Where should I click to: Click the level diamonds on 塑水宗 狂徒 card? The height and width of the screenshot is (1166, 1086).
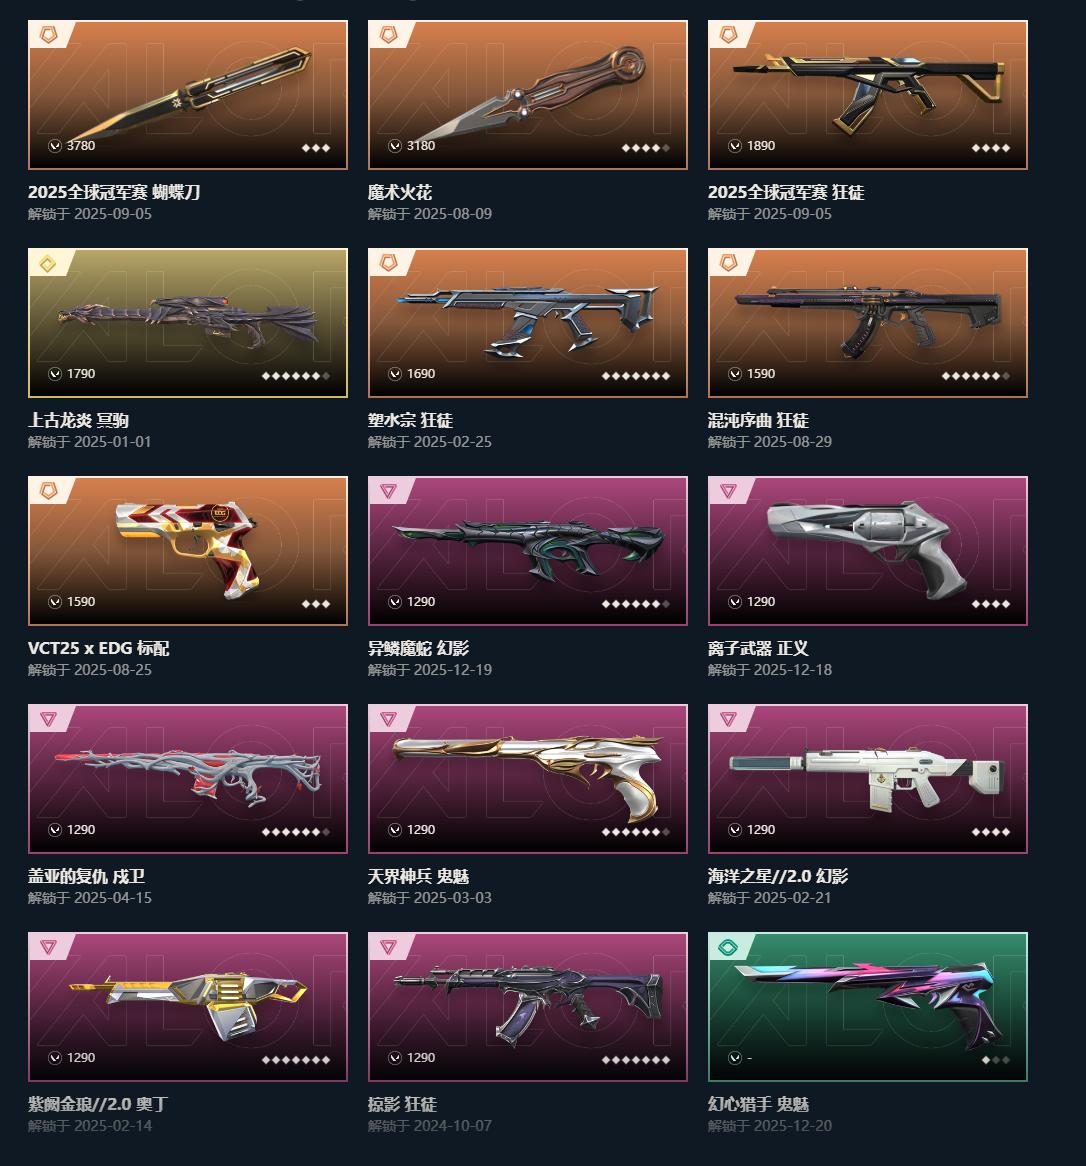[x=636, y=376]
